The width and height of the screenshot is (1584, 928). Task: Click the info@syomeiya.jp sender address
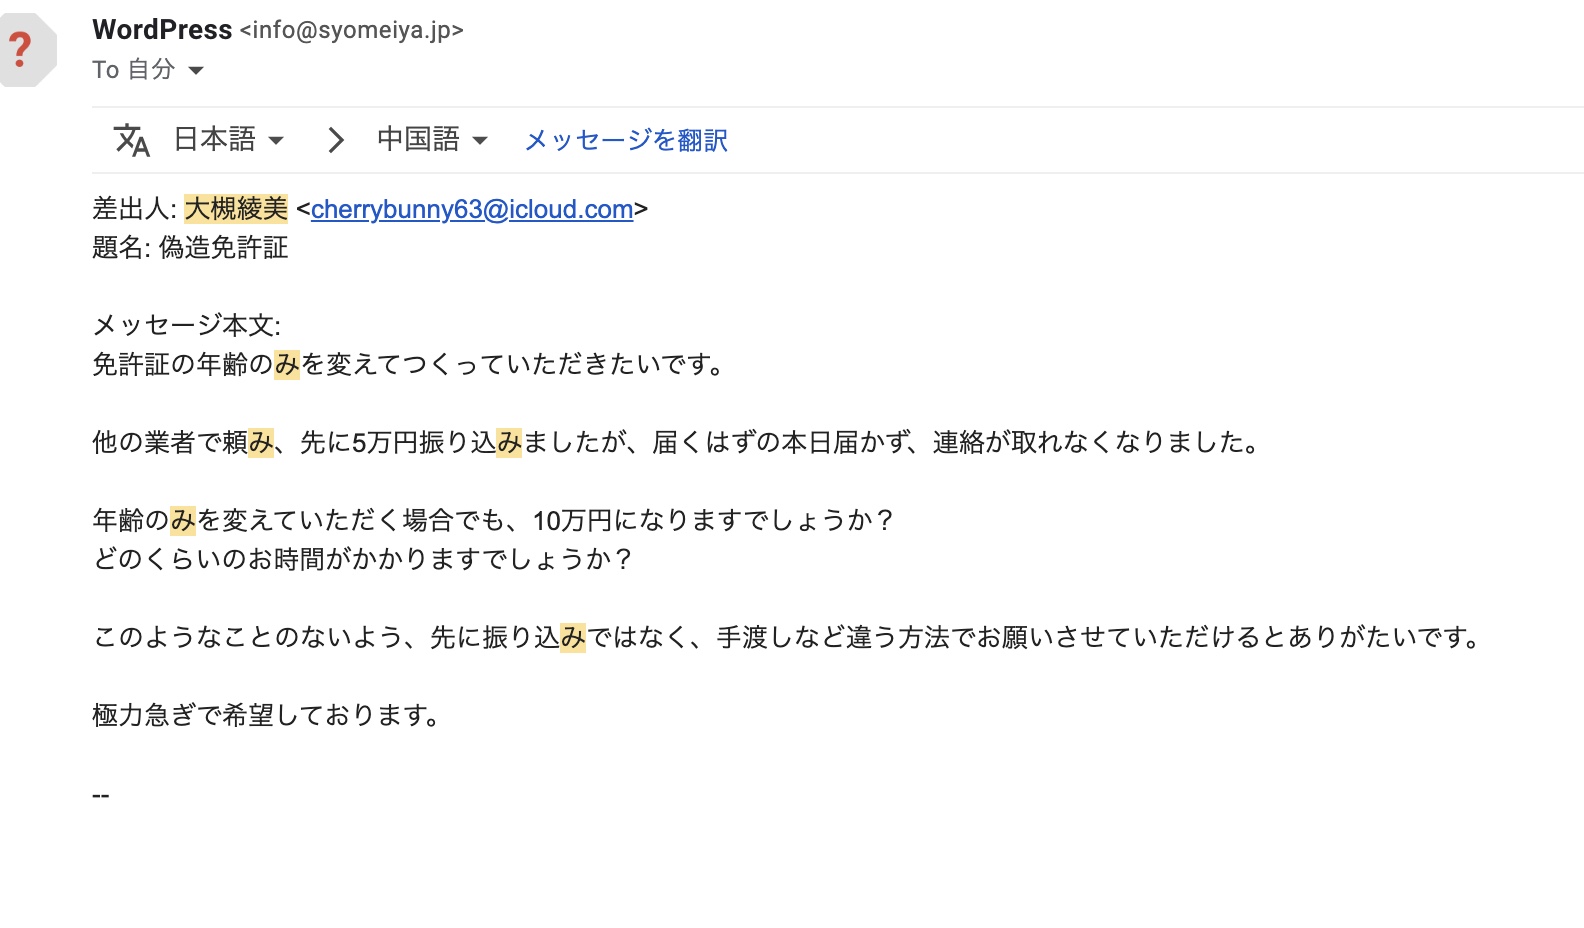(352, 30)
